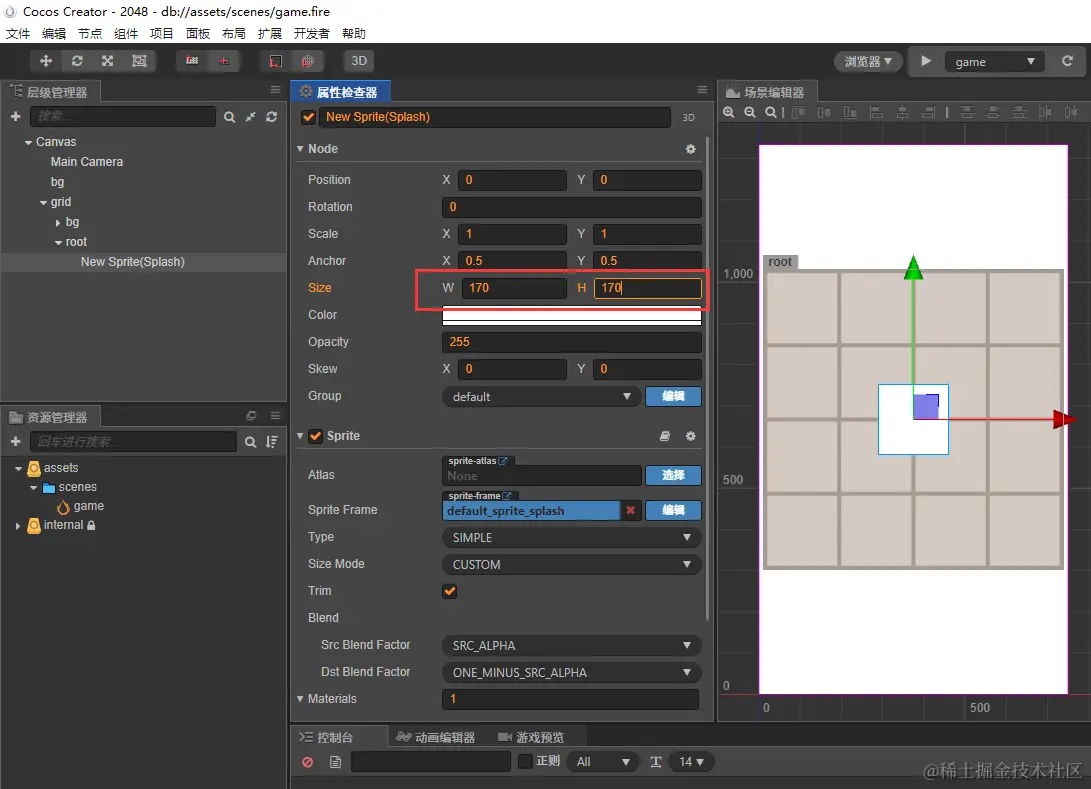The image size is (1091, 789).
Task: Collapse the Materials section
Action: coord(300,699)
